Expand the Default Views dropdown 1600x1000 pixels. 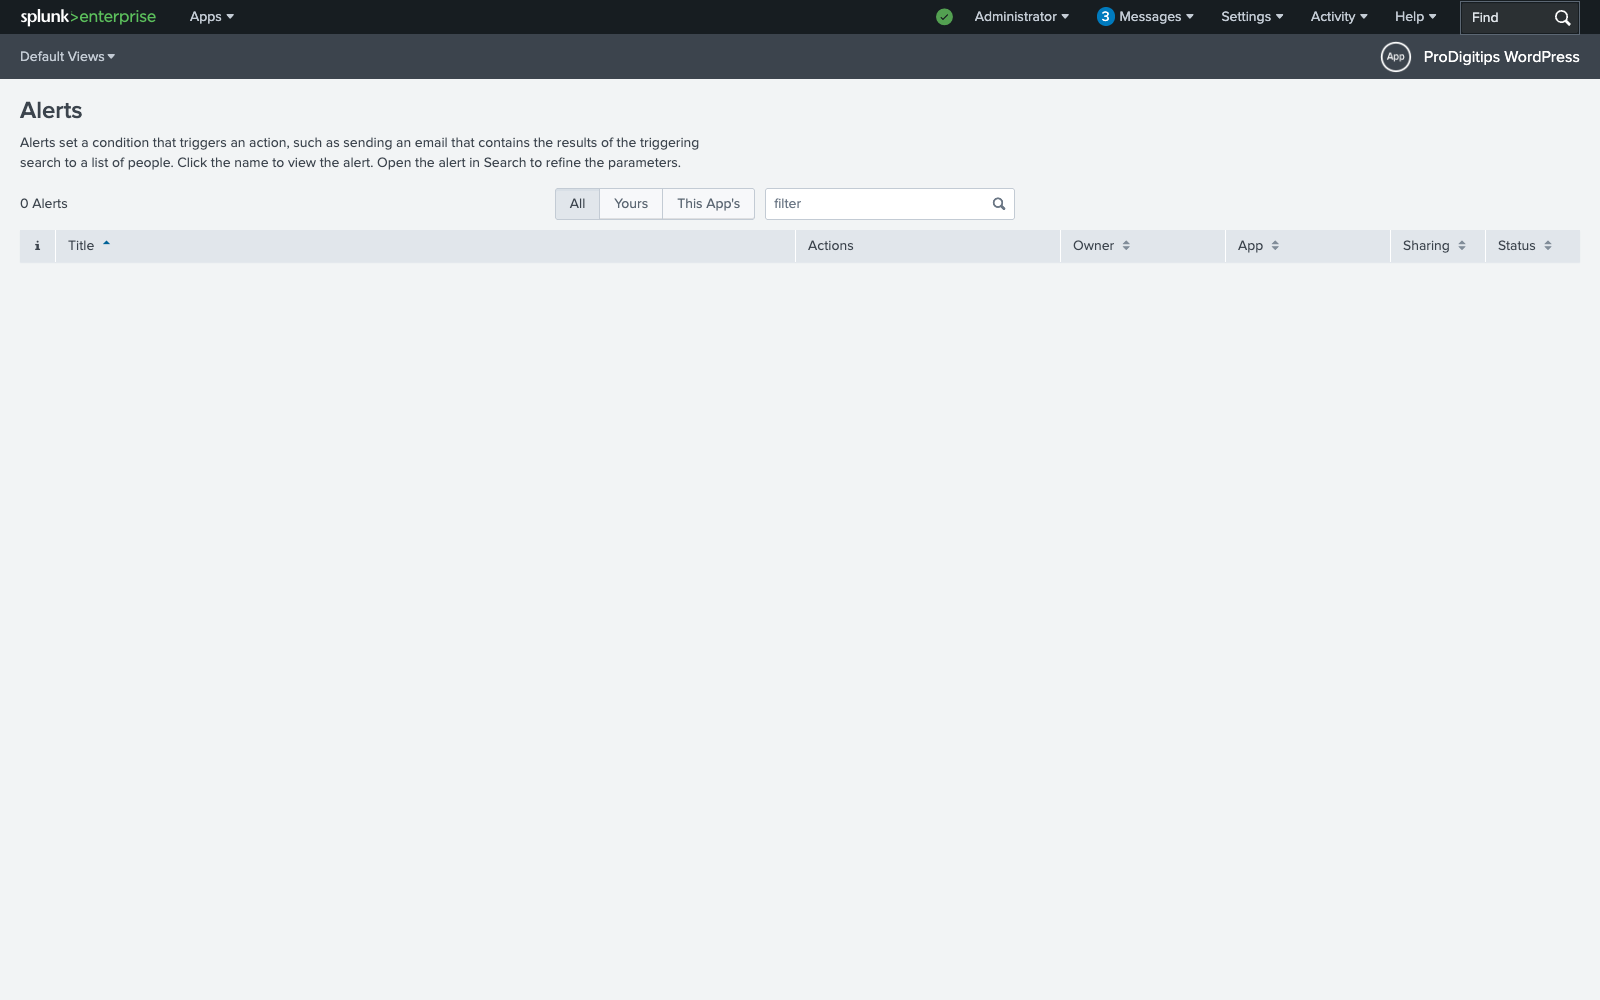click(68, 57)
